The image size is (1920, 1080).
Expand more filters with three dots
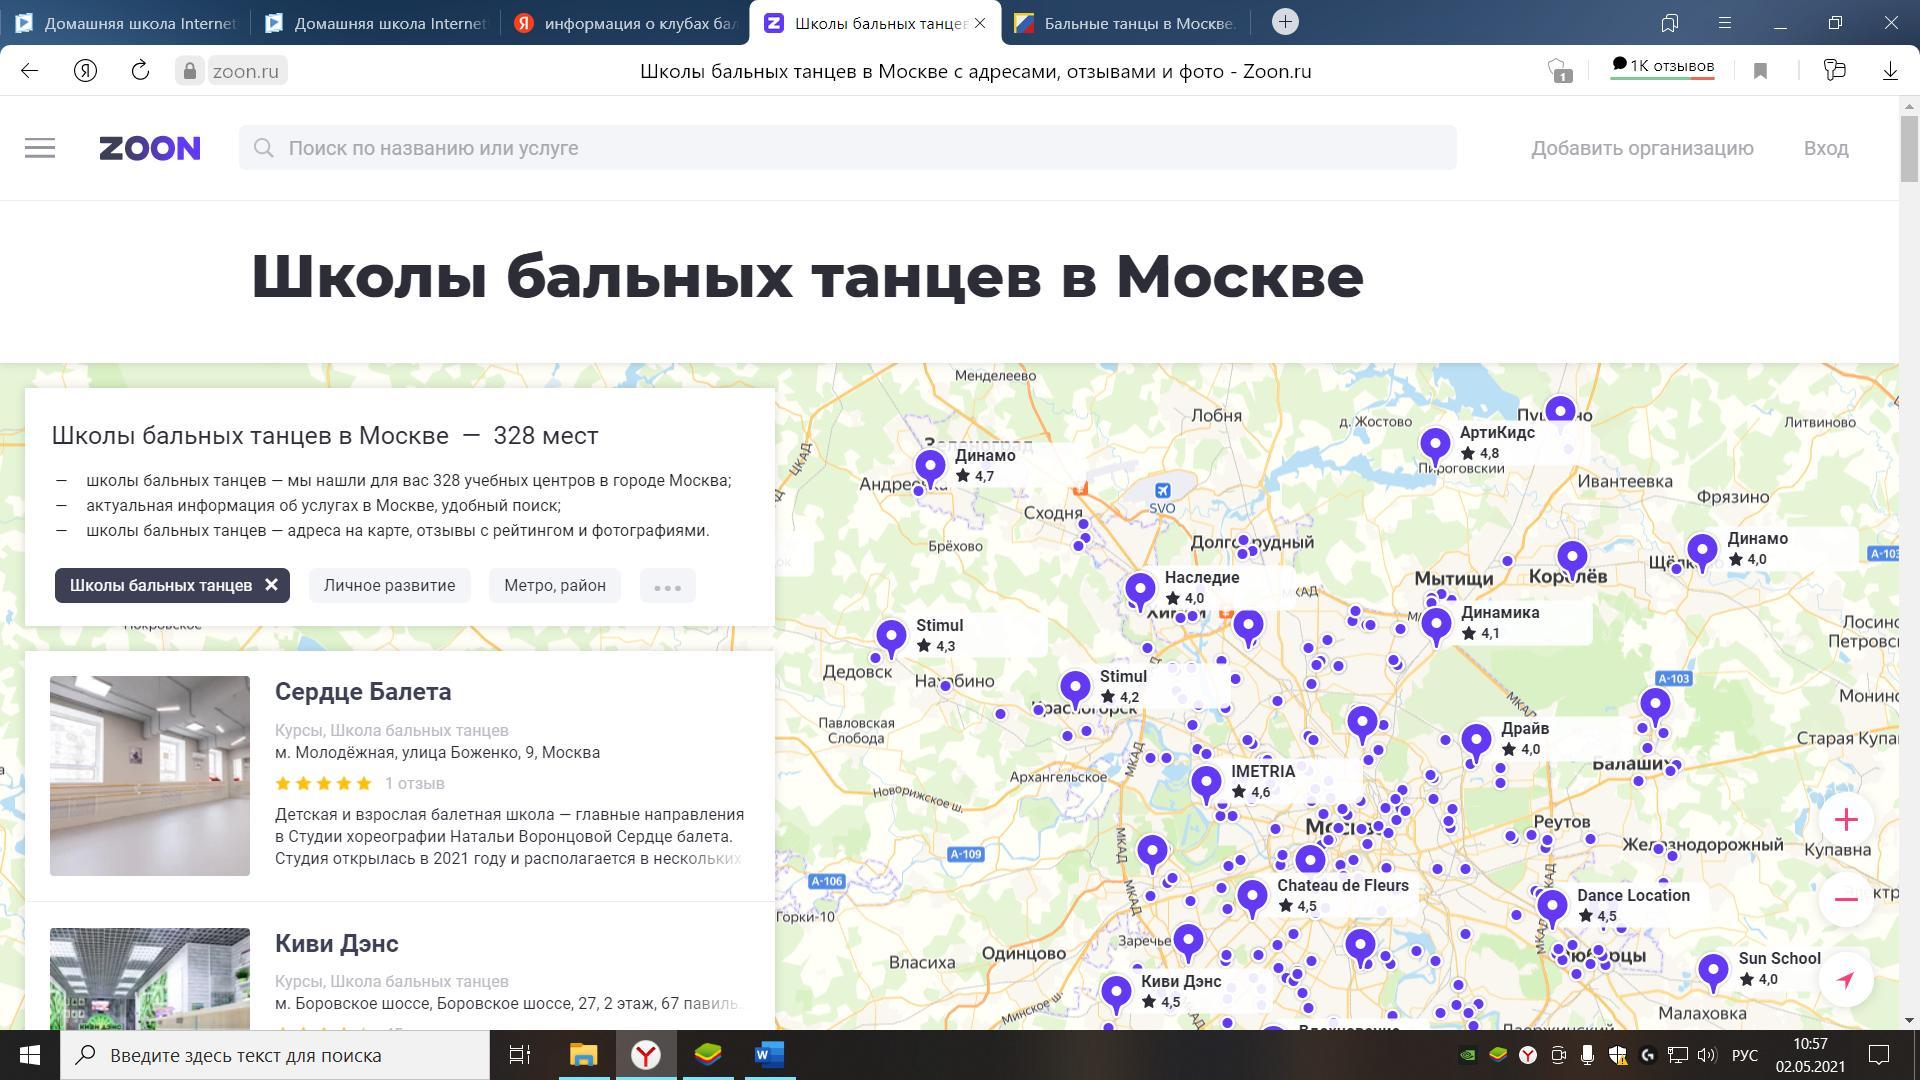[x=667, y=587]
